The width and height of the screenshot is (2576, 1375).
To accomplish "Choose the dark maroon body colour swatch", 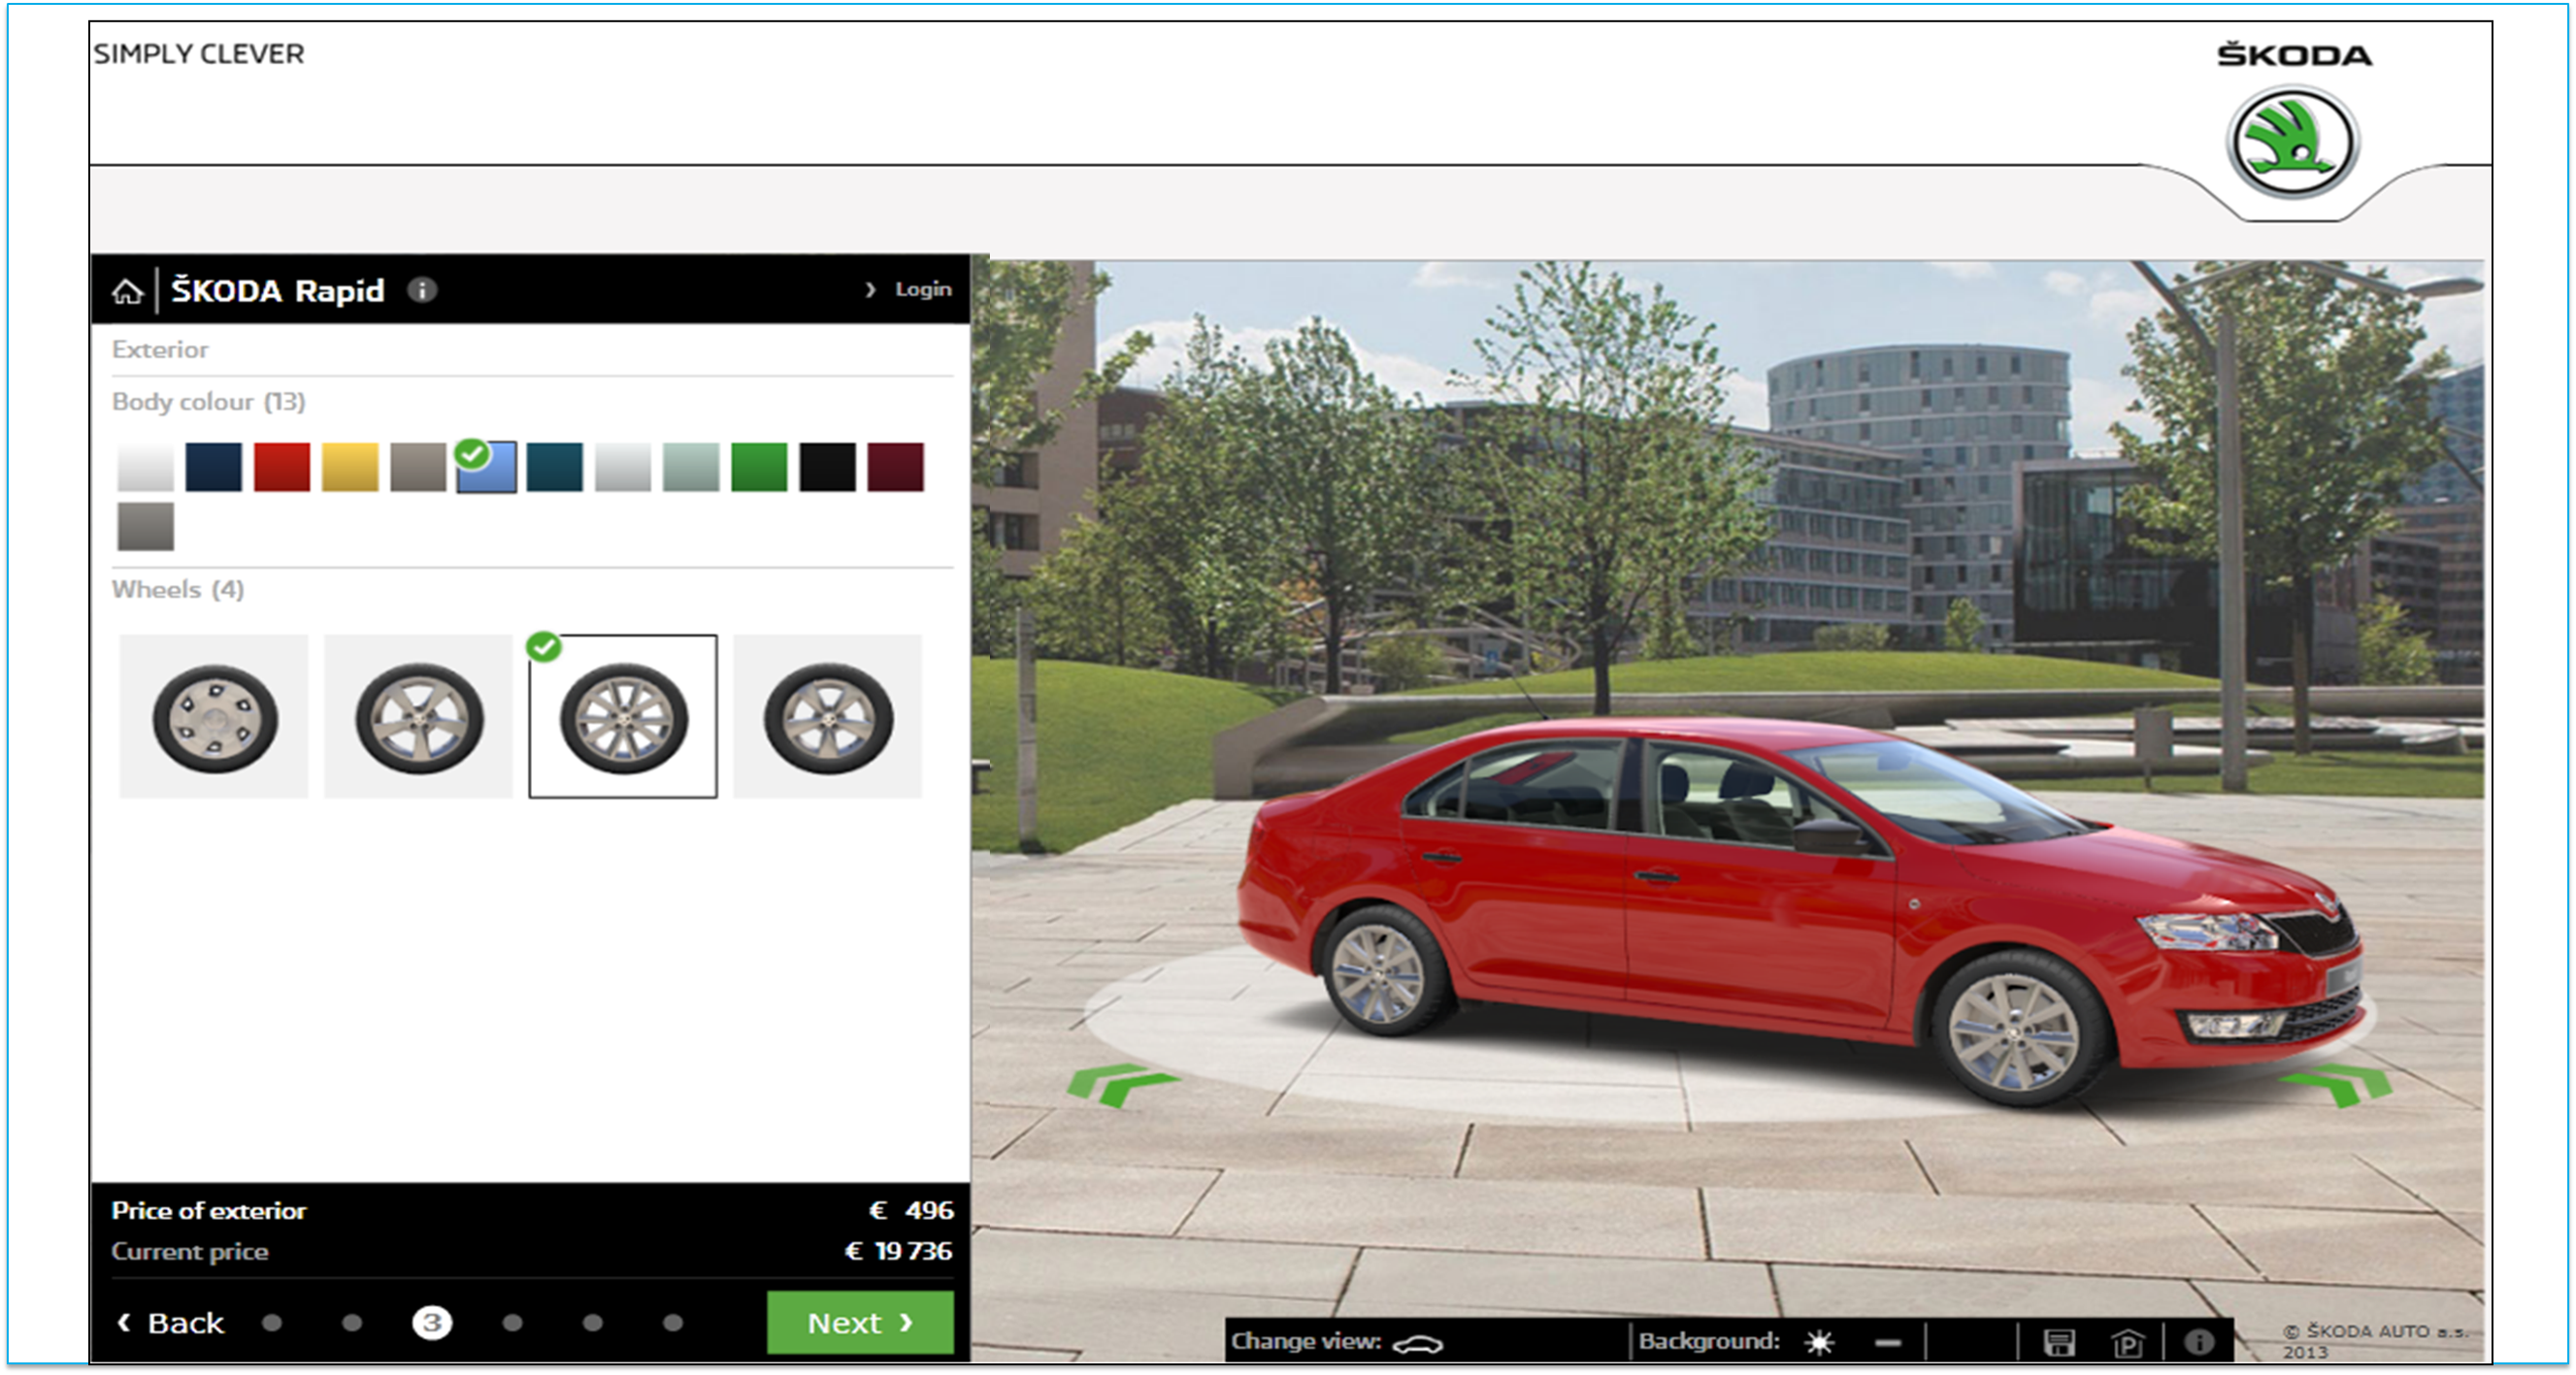I will pos(896,467).
